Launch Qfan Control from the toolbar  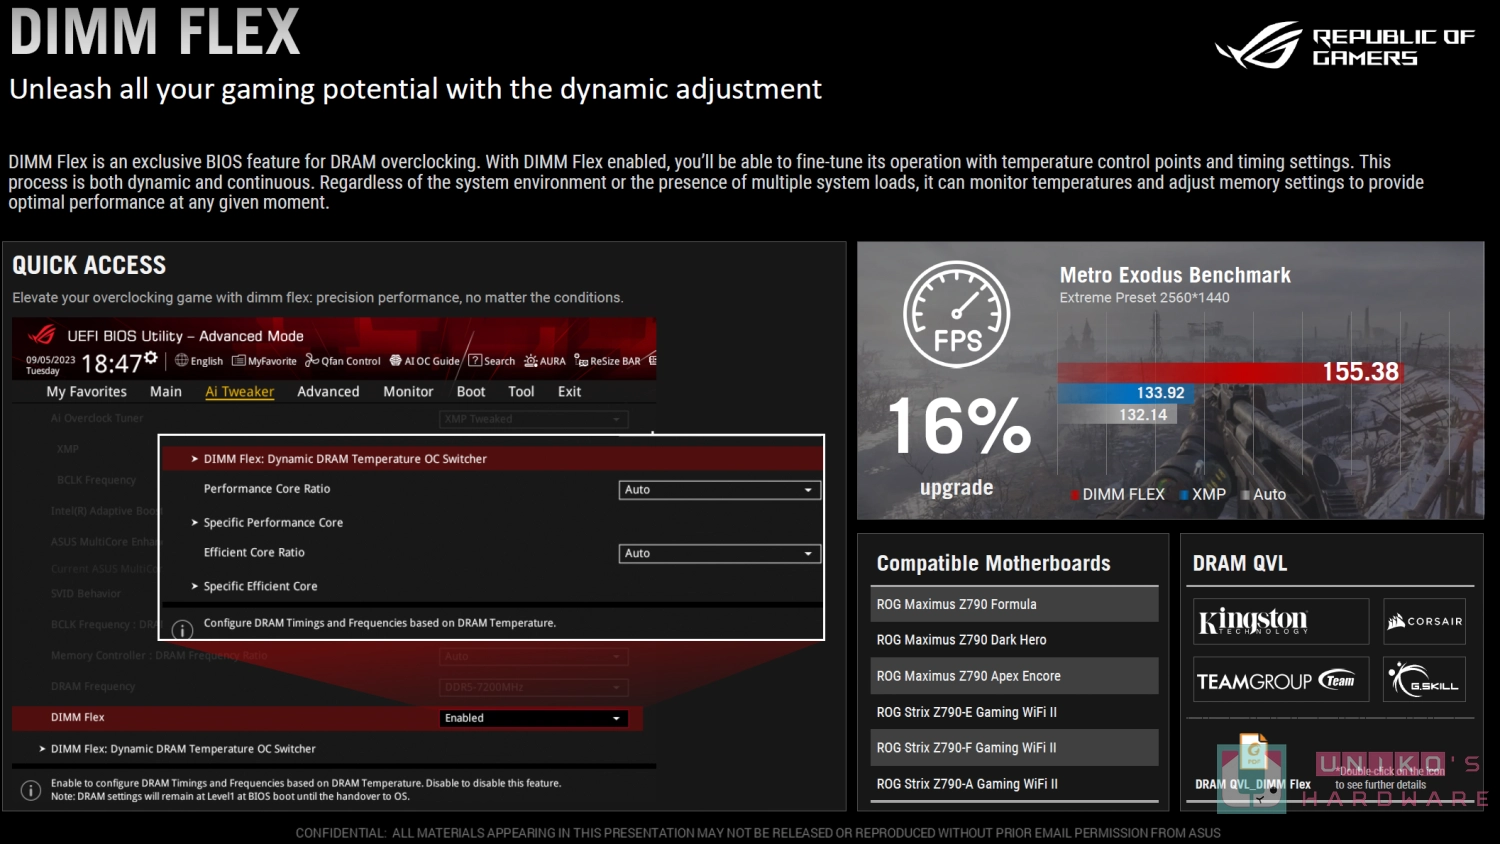coord(343,361)
